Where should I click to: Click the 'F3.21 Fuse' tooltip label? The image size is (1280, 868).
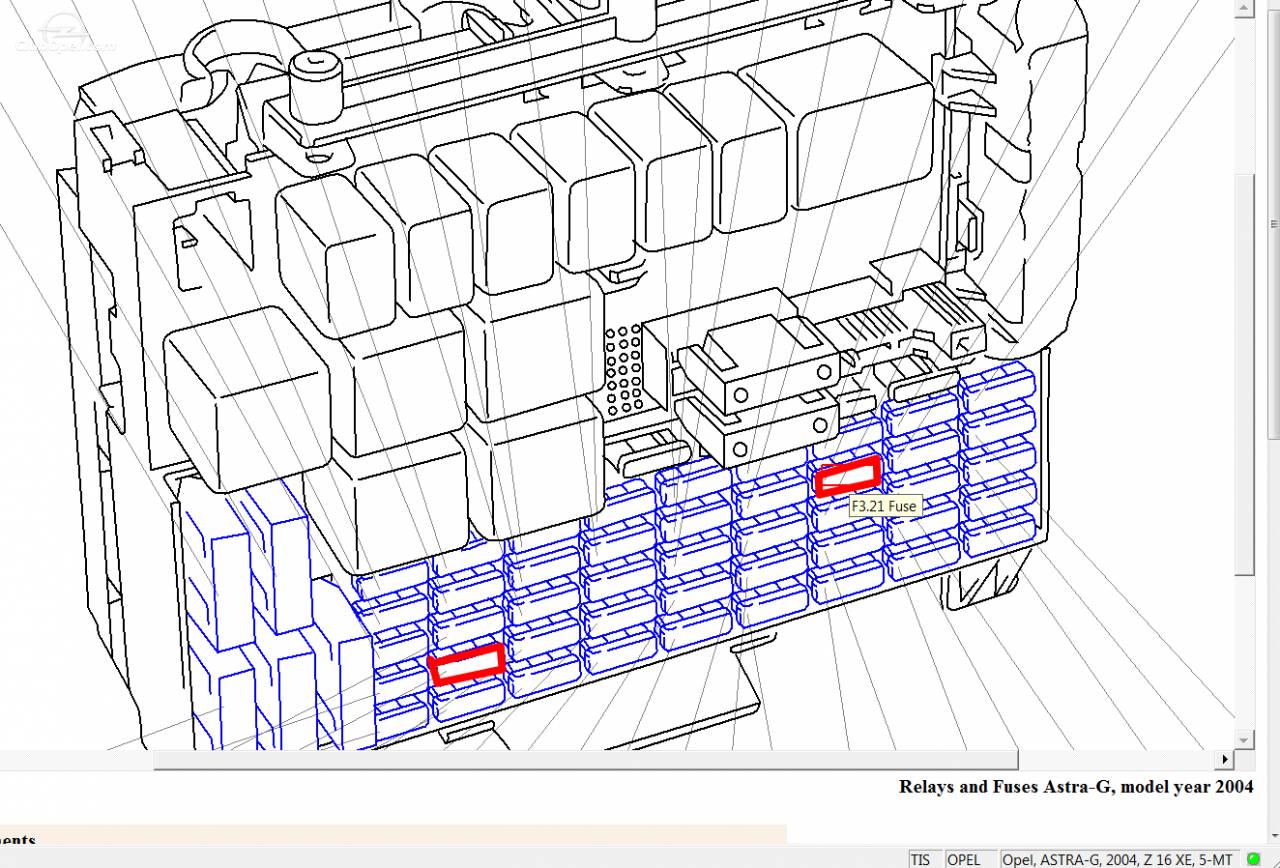pyautogui.click(x=883, y=507)
